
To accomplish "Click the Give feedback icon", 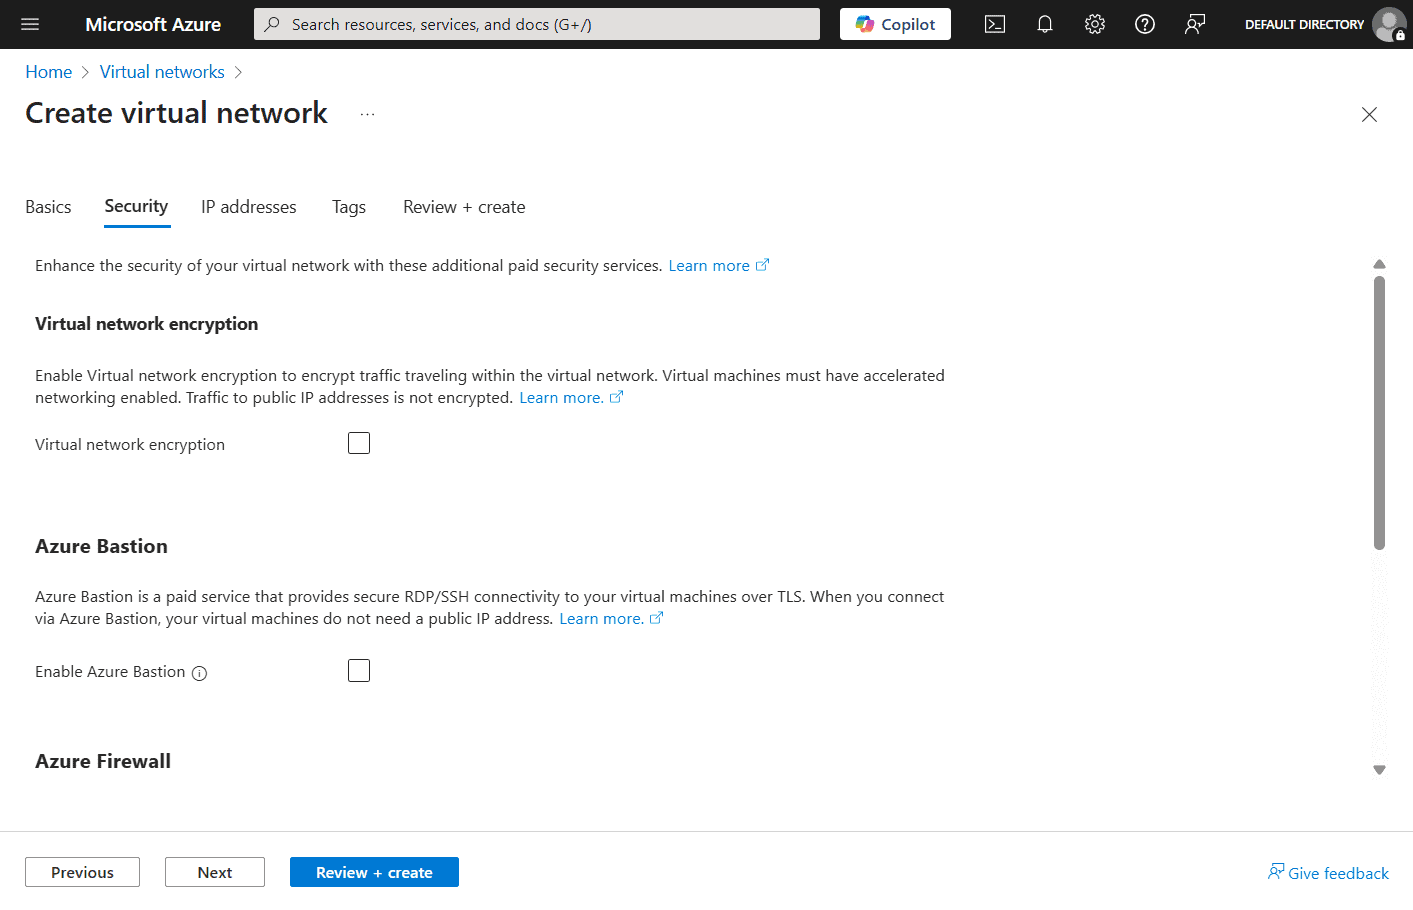I will 1276,871.
